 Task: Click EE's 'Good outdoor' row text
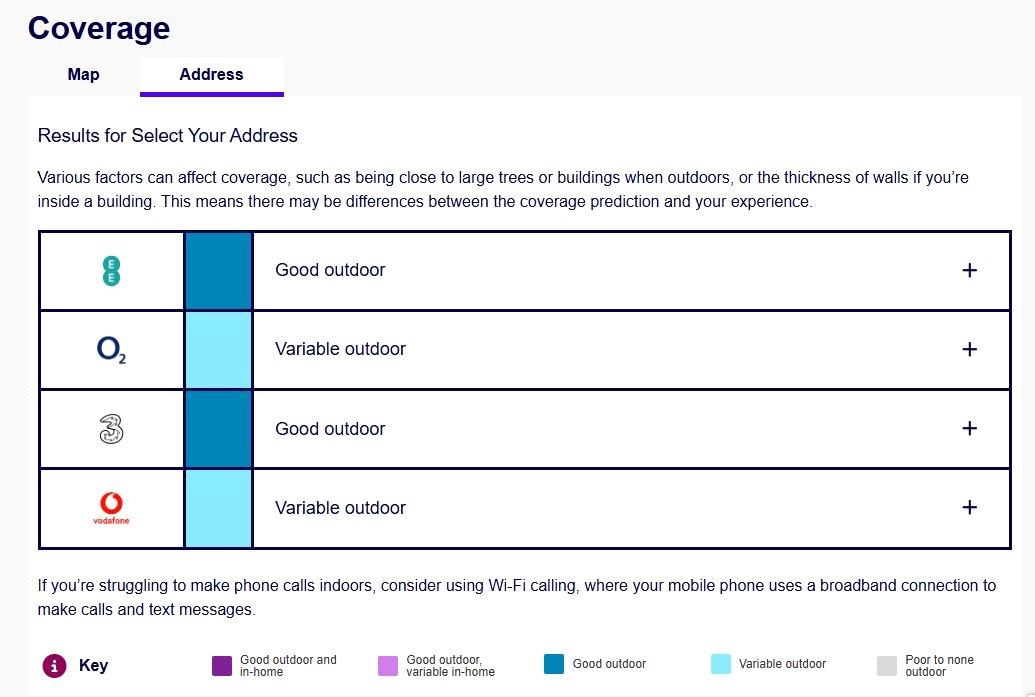pos(330,270)
